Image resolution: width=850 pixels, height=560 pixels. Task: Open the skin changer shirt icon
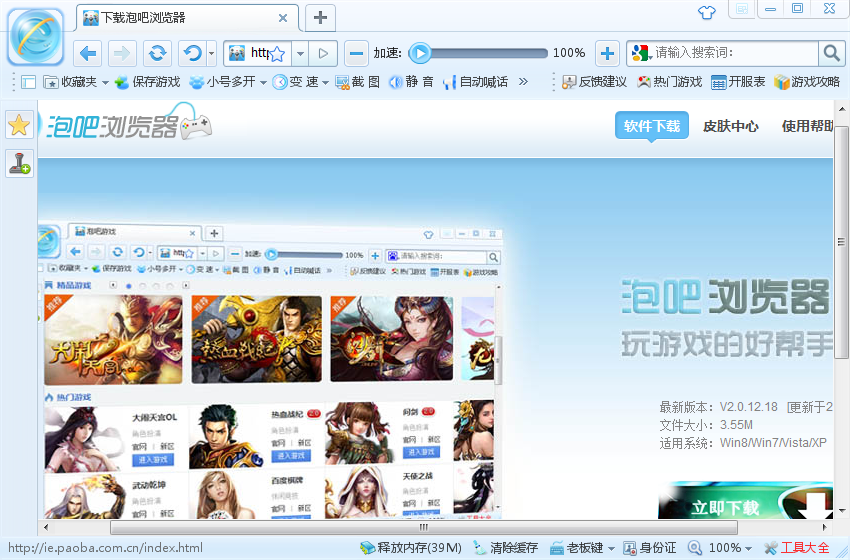[706, 12]
